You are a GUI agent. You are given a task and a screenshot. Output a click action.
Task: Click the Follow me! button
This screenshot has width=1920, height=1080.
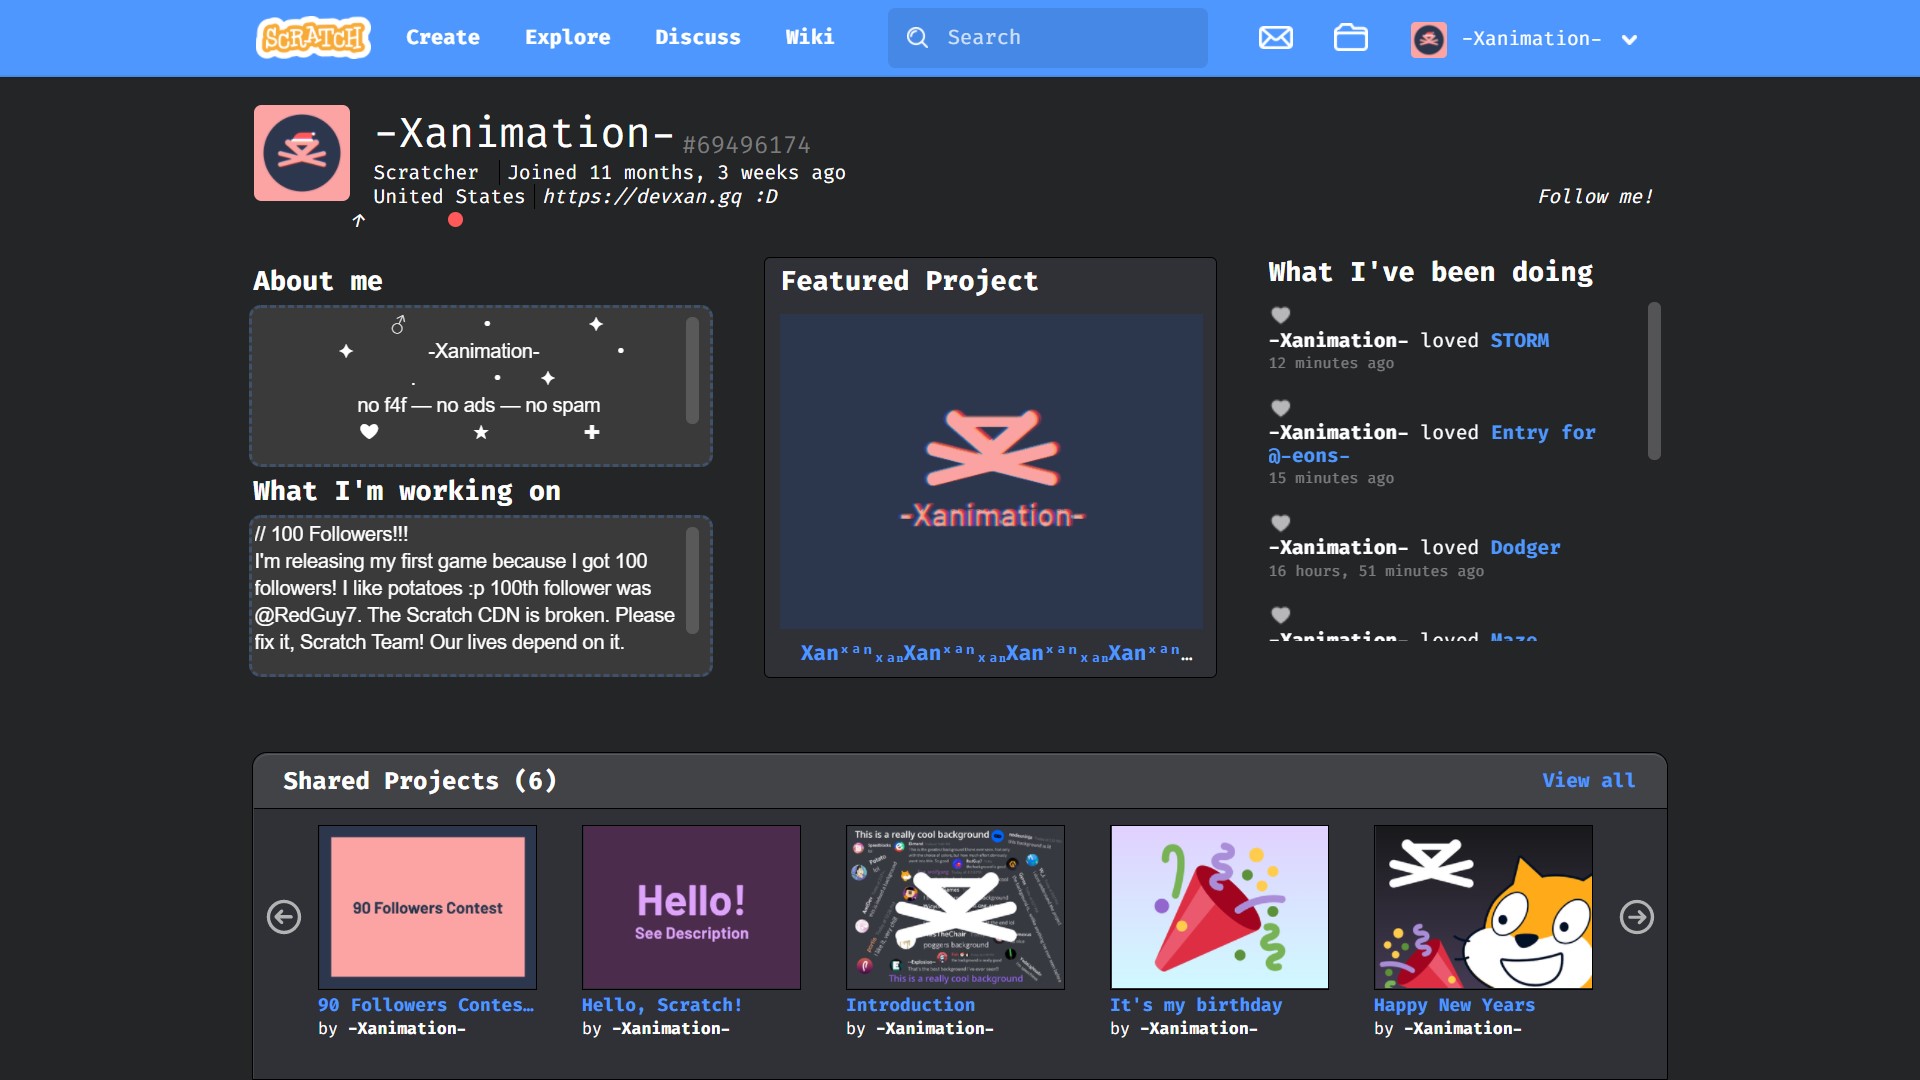point(1595,197)
